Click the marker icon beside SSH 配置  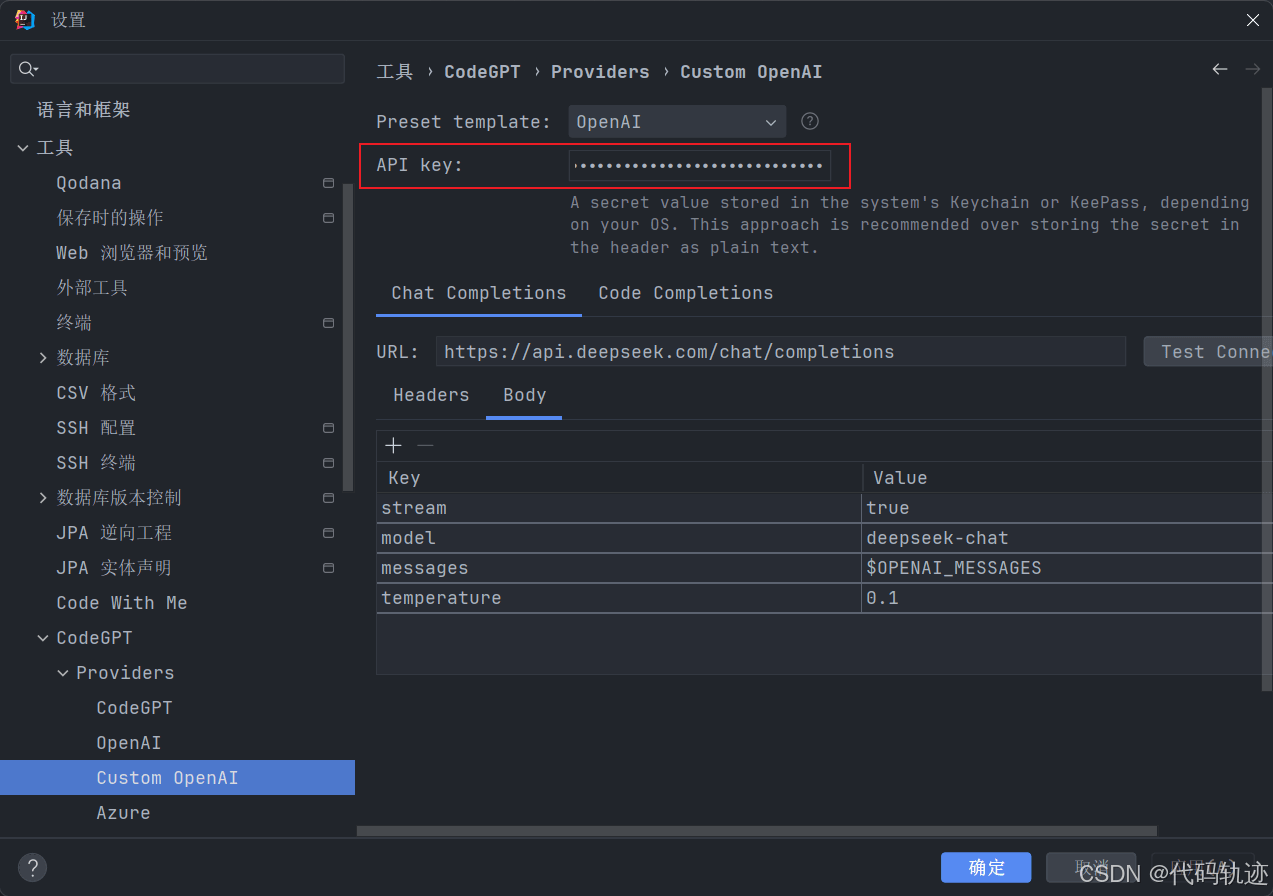pos(328,428)
